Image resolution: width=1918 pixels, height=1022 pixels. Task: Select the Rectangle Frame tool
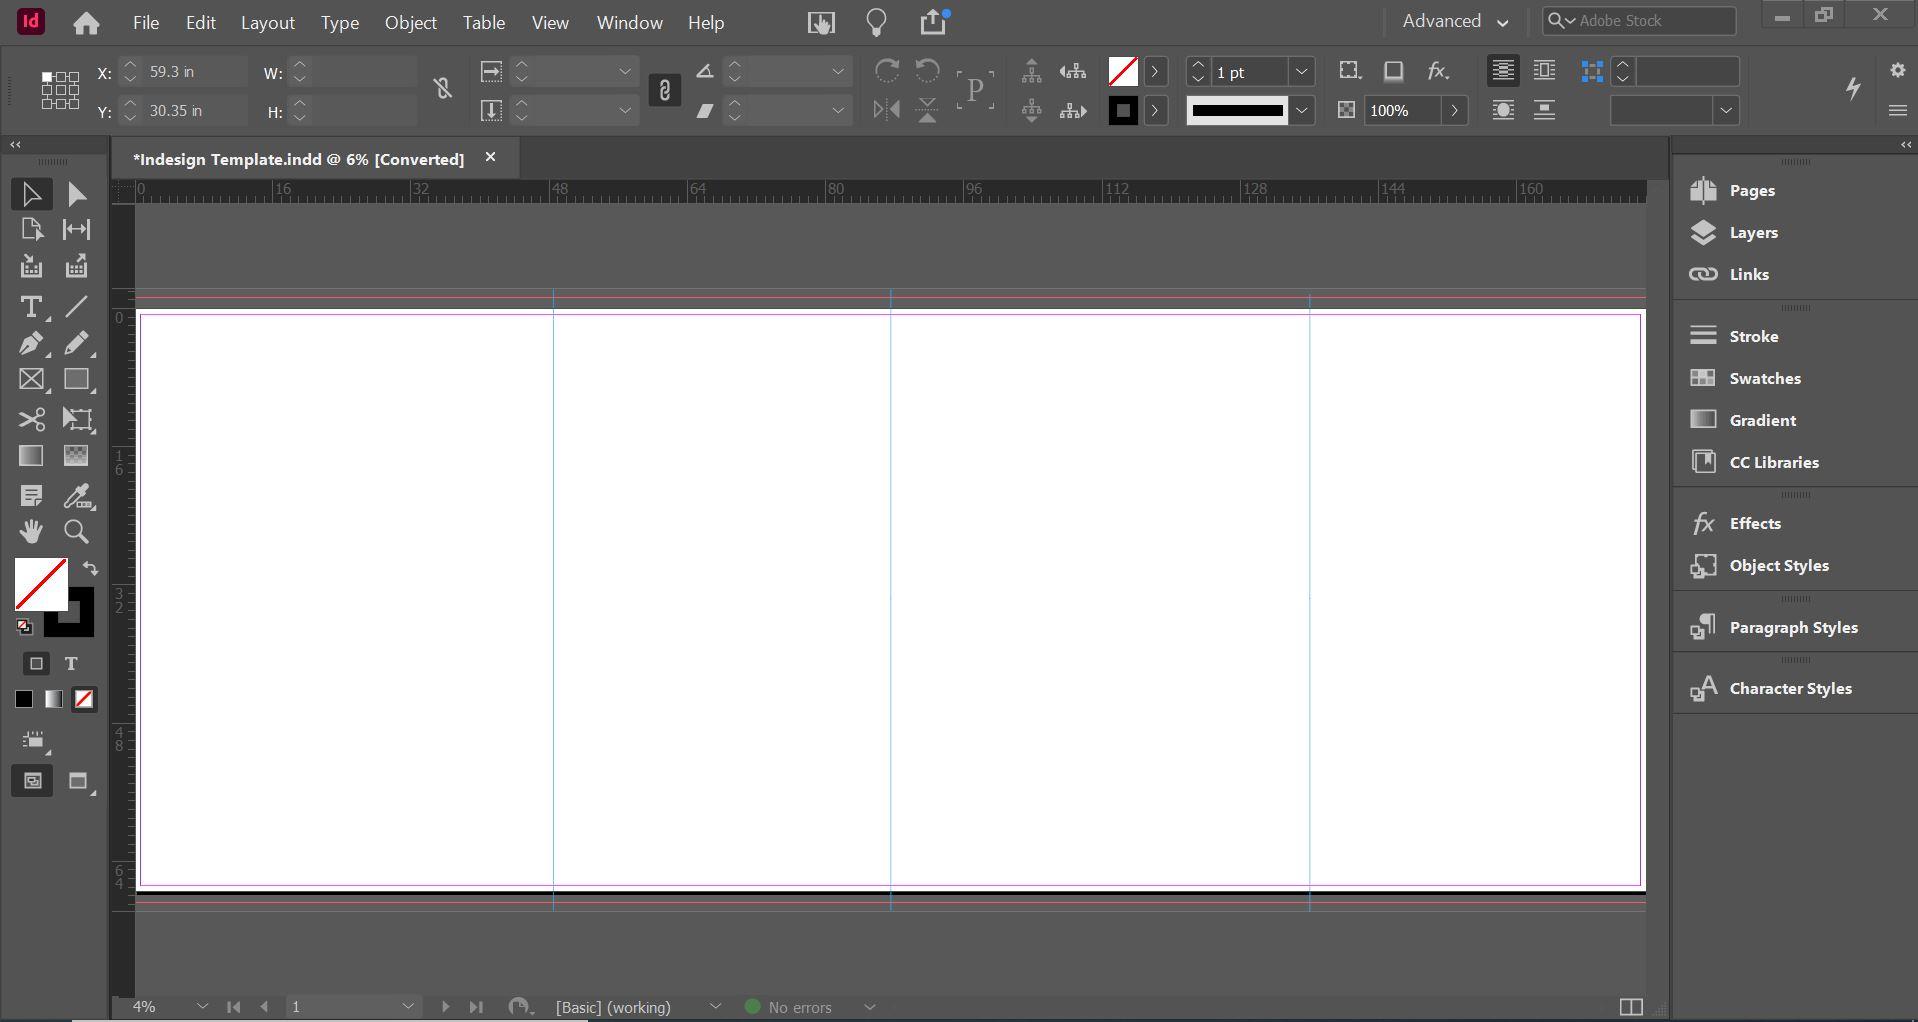pos(31,380)
